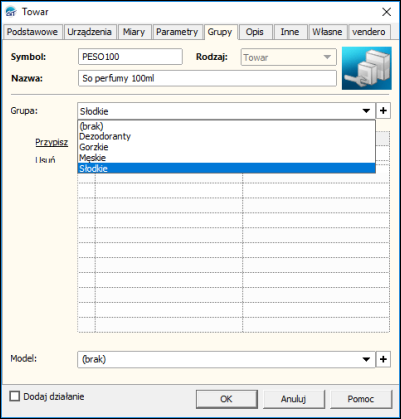Switch to the Inne tab
Viewport: 401px width, 419px height.
coord(290,32)
